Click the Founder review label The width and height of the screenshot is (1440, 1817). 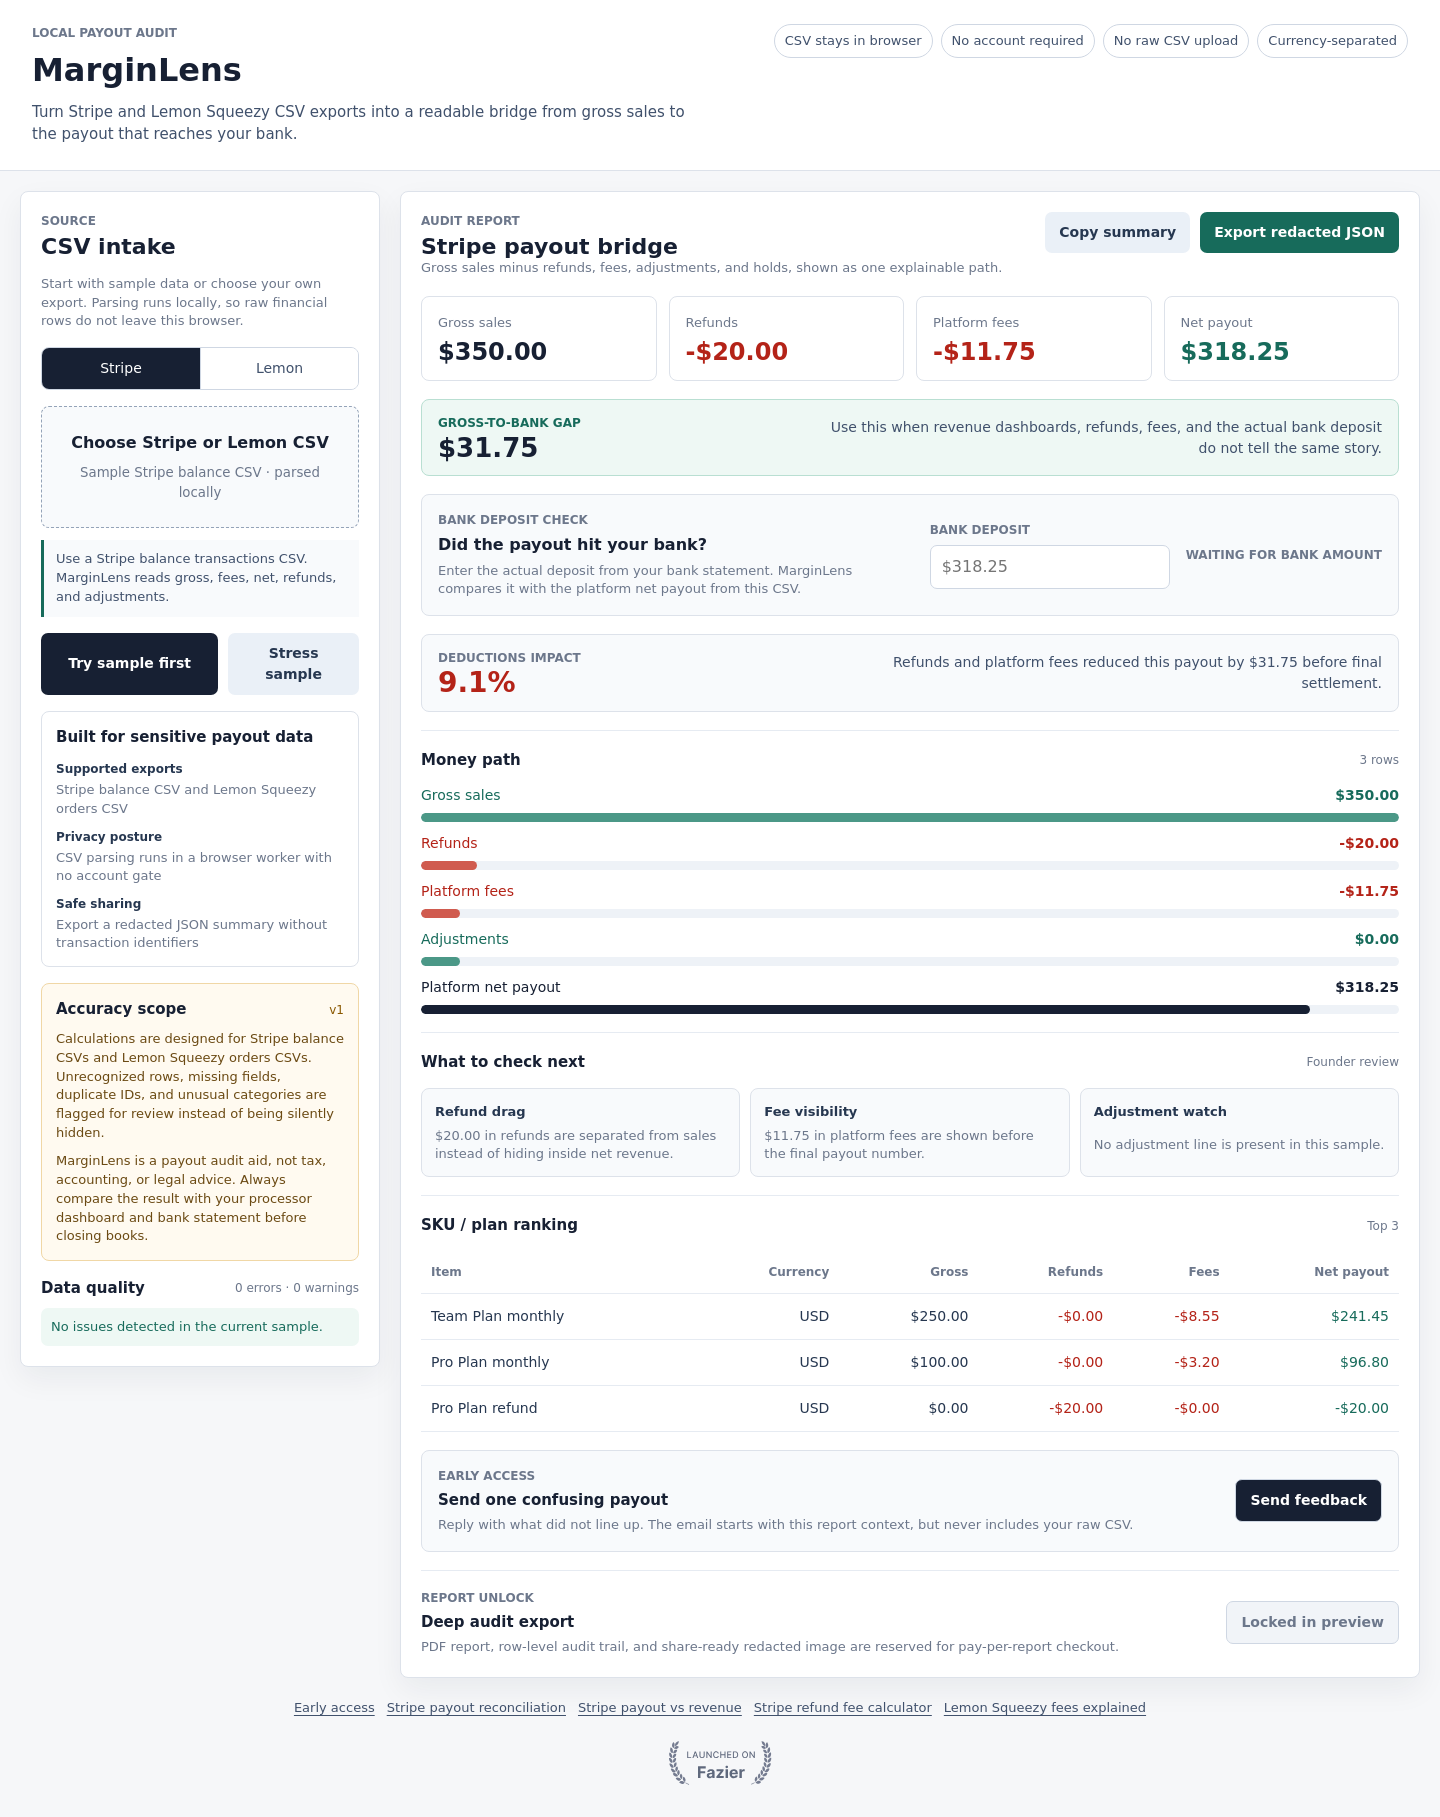click(x=1352, y=1062)
